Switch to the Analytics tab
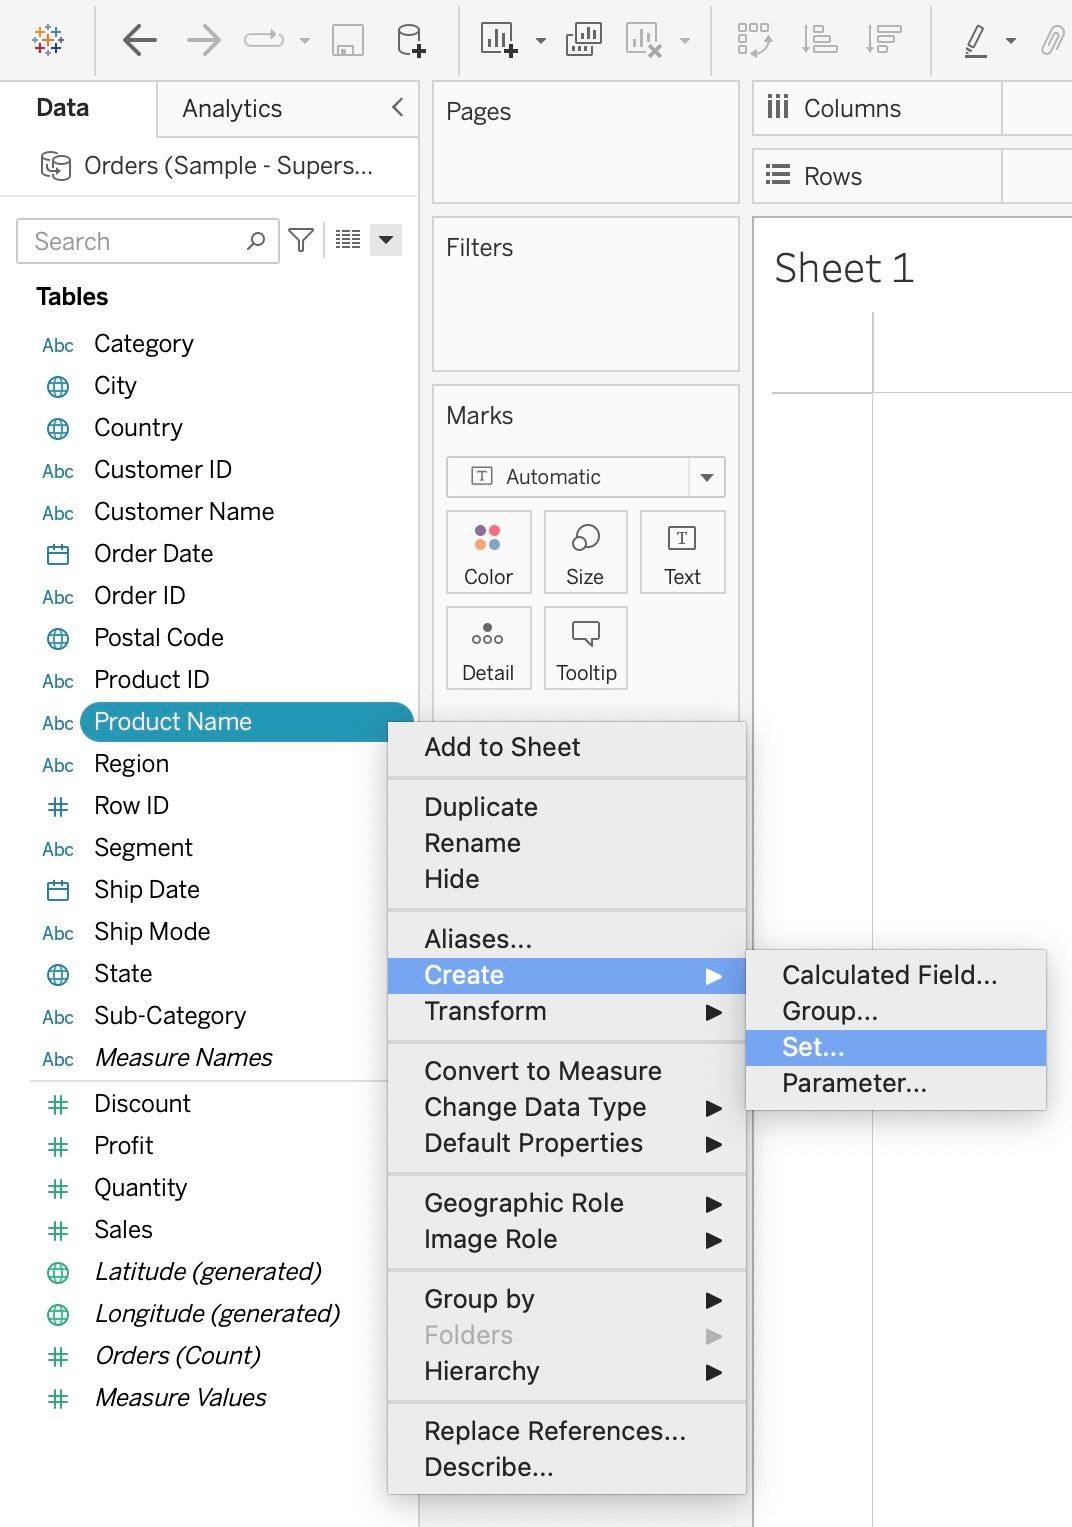 point(232,109)
